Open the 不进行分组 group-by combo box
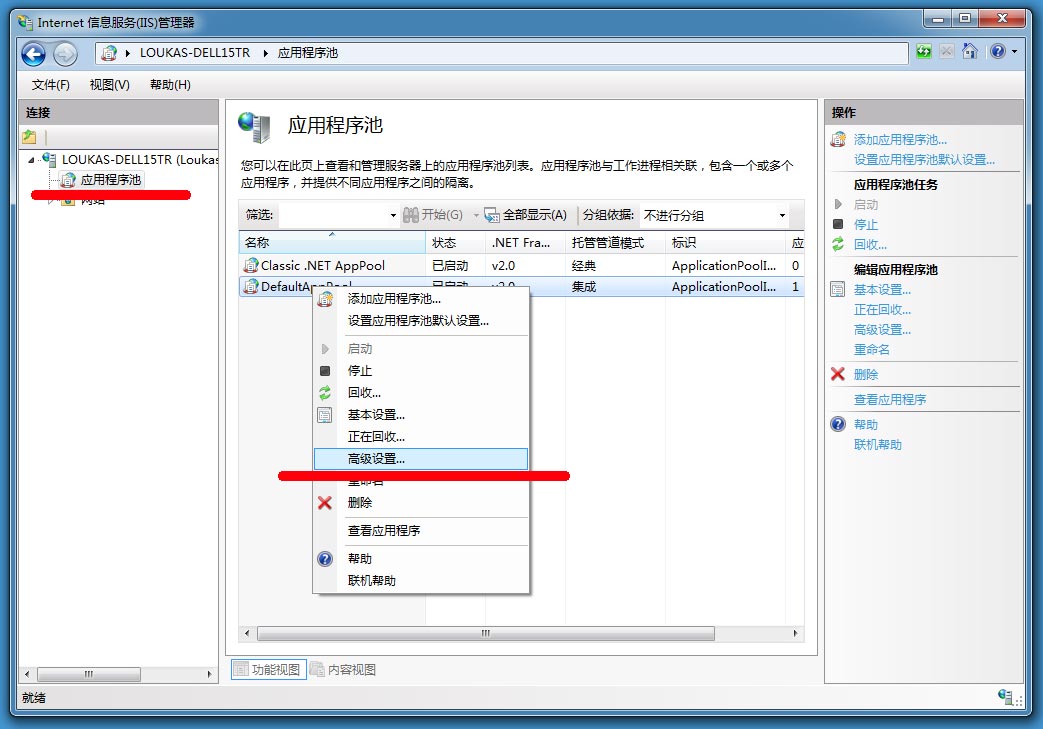The height and width of the screenshot is (729, 1043). (715, 216)
